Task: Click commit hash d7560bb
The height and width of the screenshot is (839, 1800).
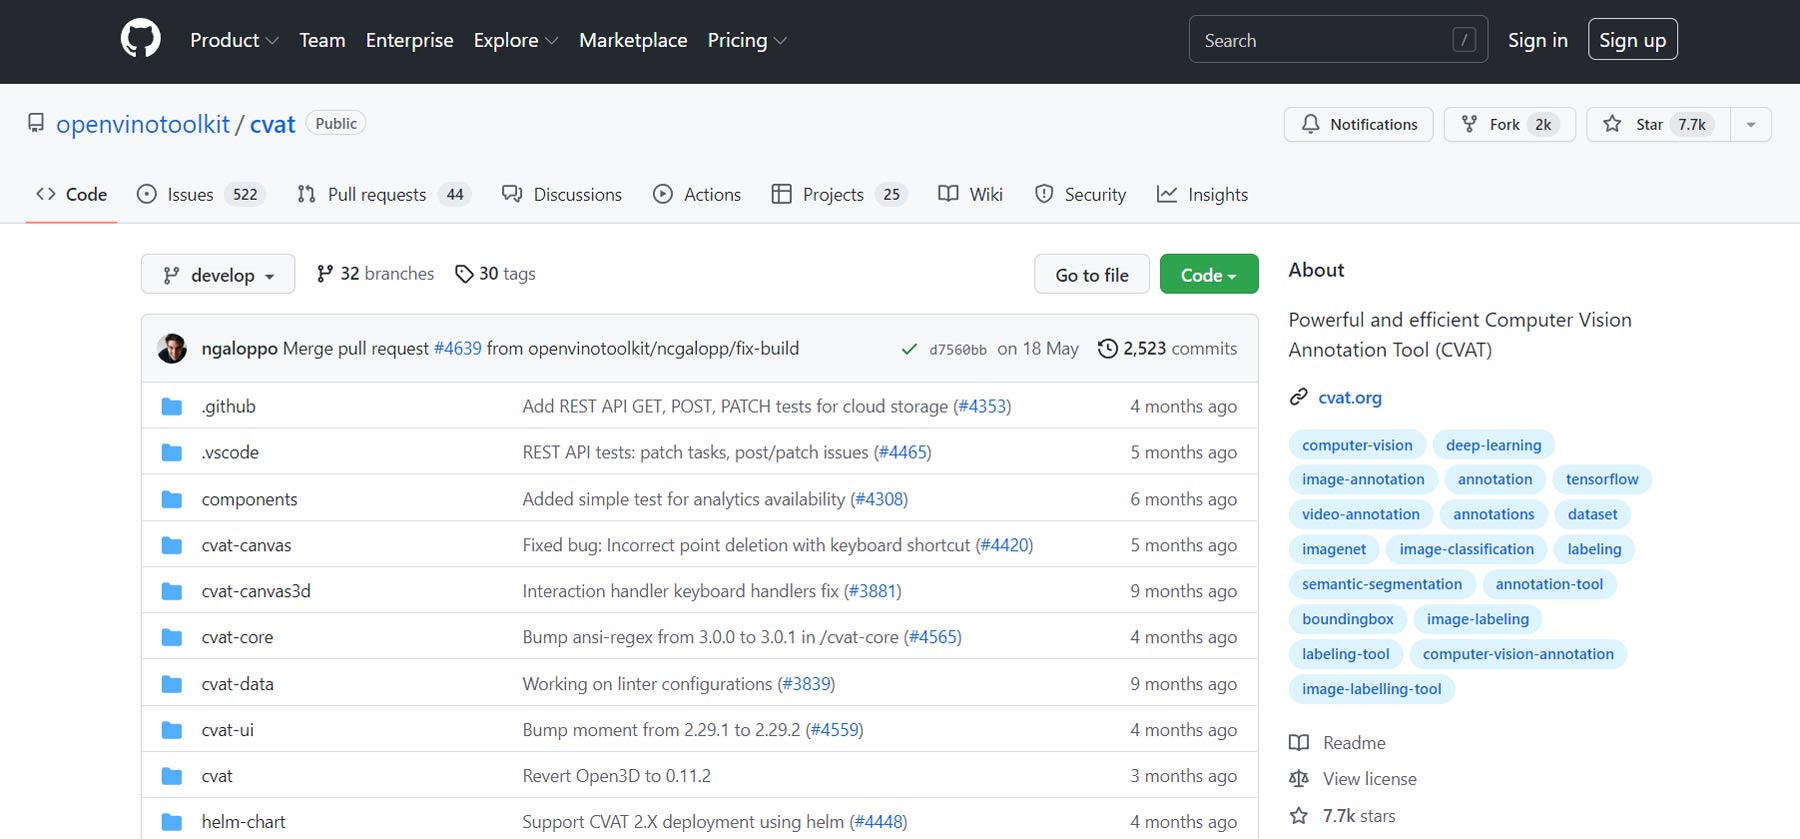Action: pos(958,349)
